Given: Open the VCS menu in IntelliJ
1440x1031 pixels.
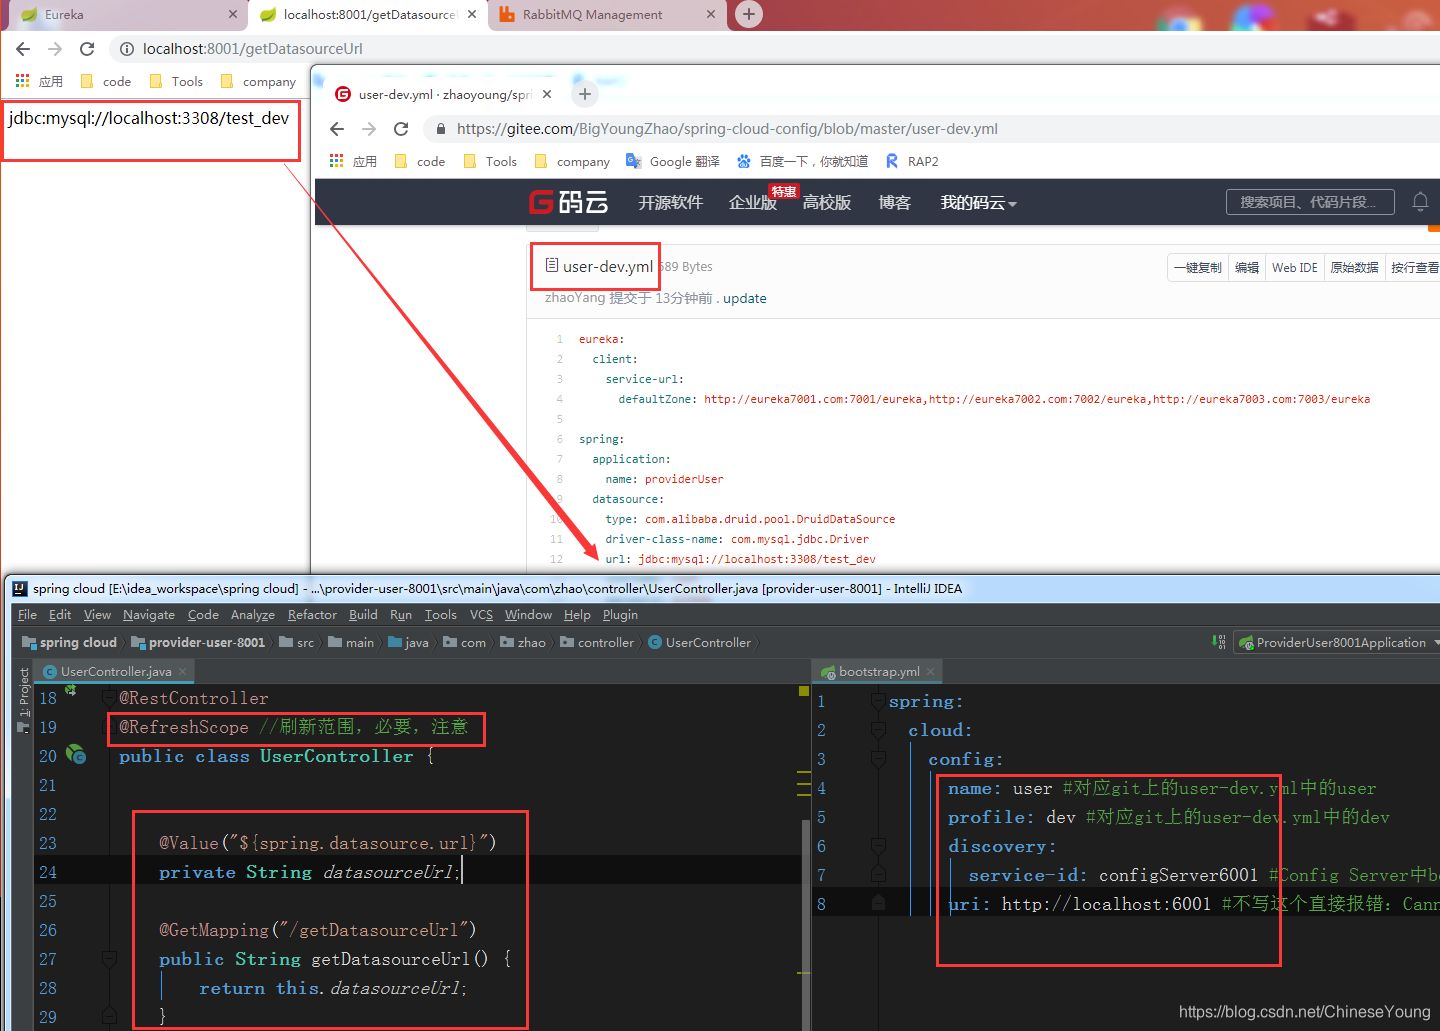Looking at the screenshot, I should [481, 615].
